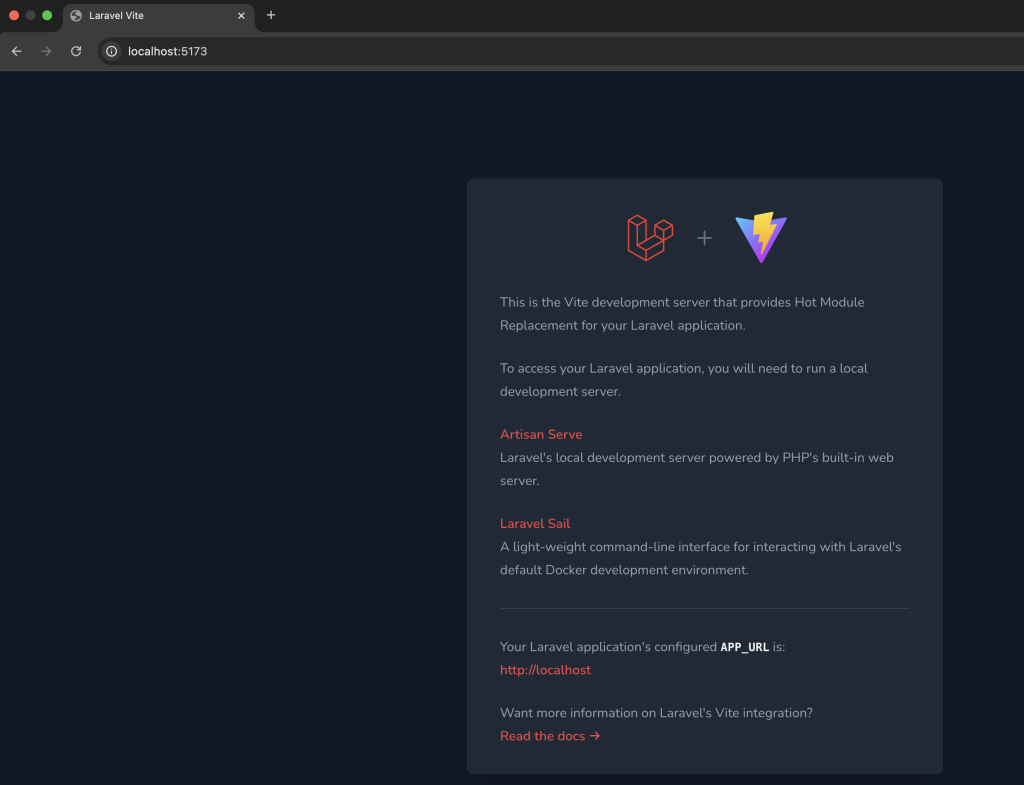Click the Vite lightning bolt logo

[x=760, y=237]
